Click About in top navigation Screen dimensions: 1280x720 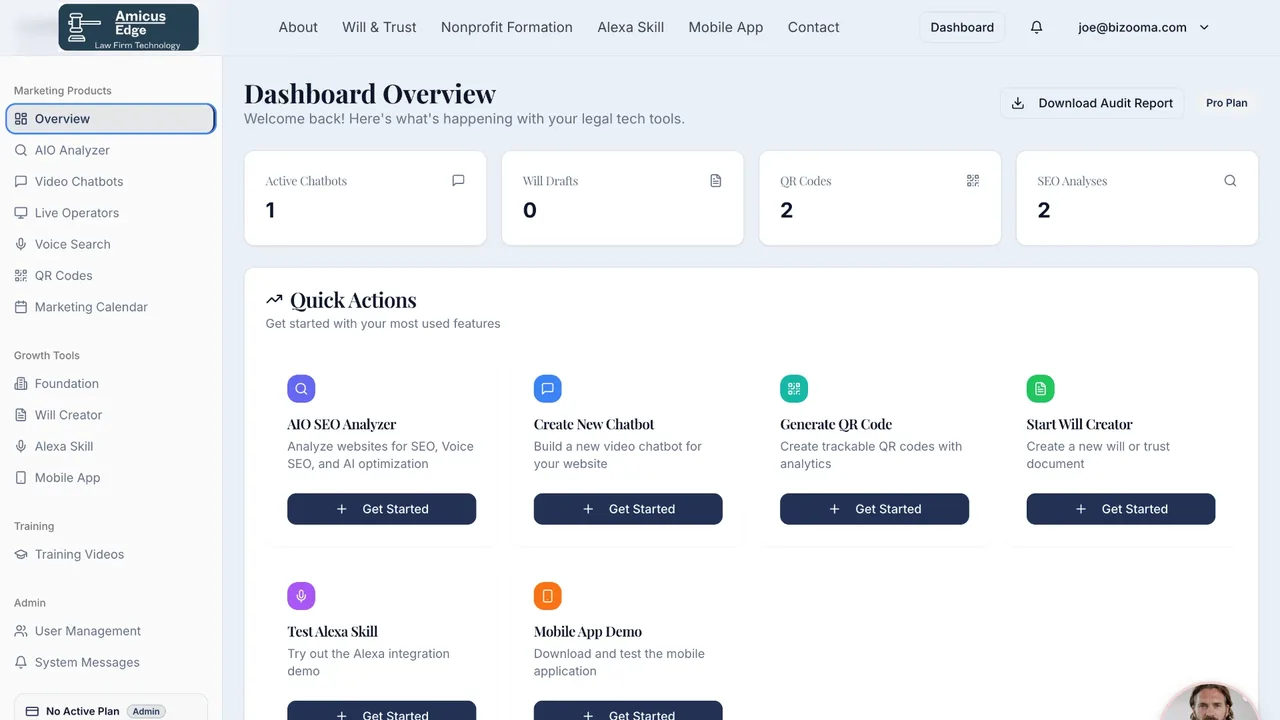click(x=298, y=27)
